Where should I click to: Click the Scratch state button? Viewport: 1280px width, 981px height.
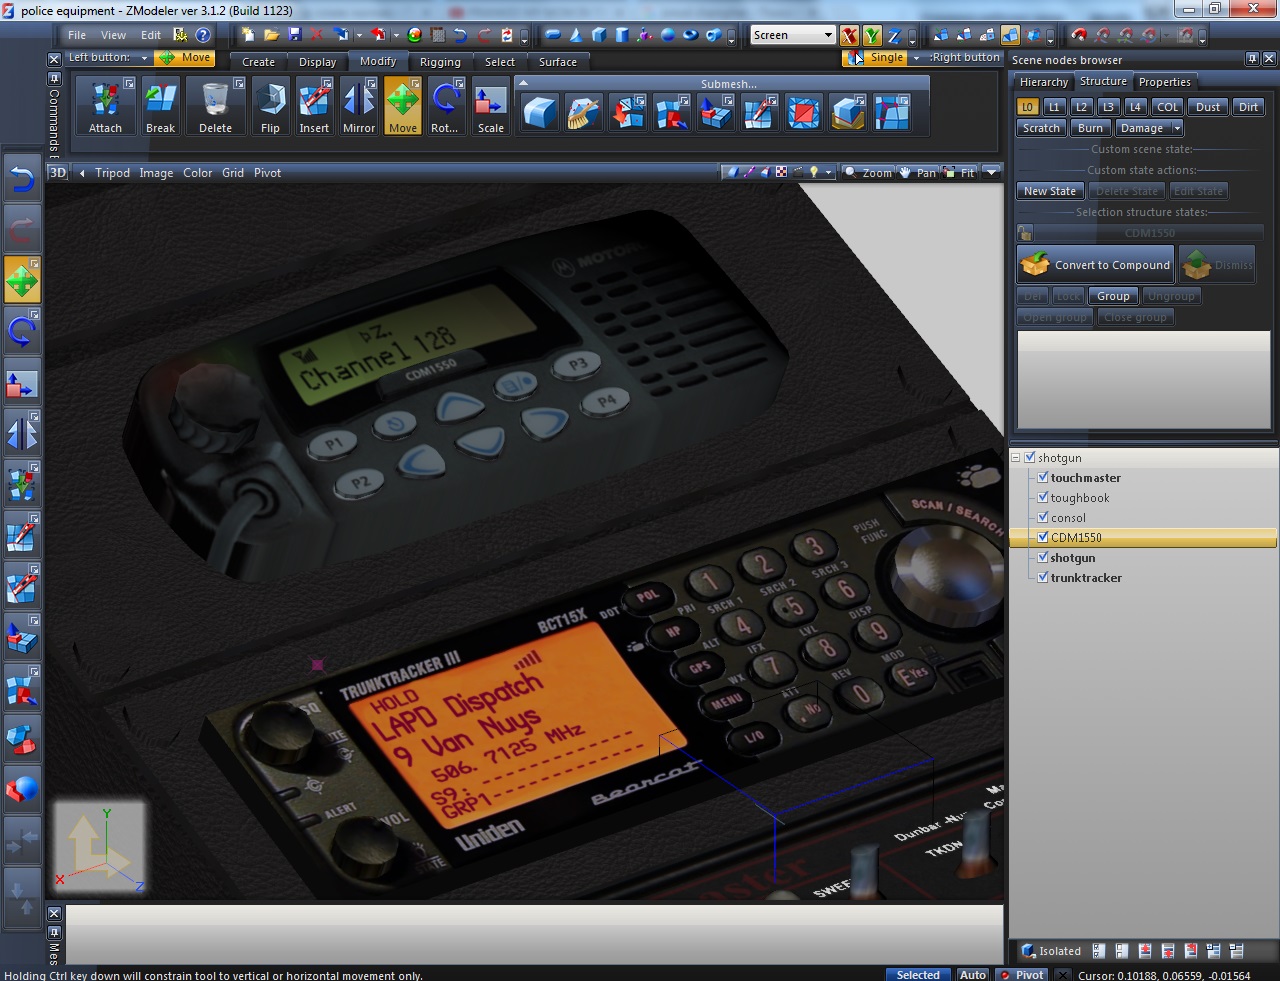pyautogui.click(x=1041, y=128)
